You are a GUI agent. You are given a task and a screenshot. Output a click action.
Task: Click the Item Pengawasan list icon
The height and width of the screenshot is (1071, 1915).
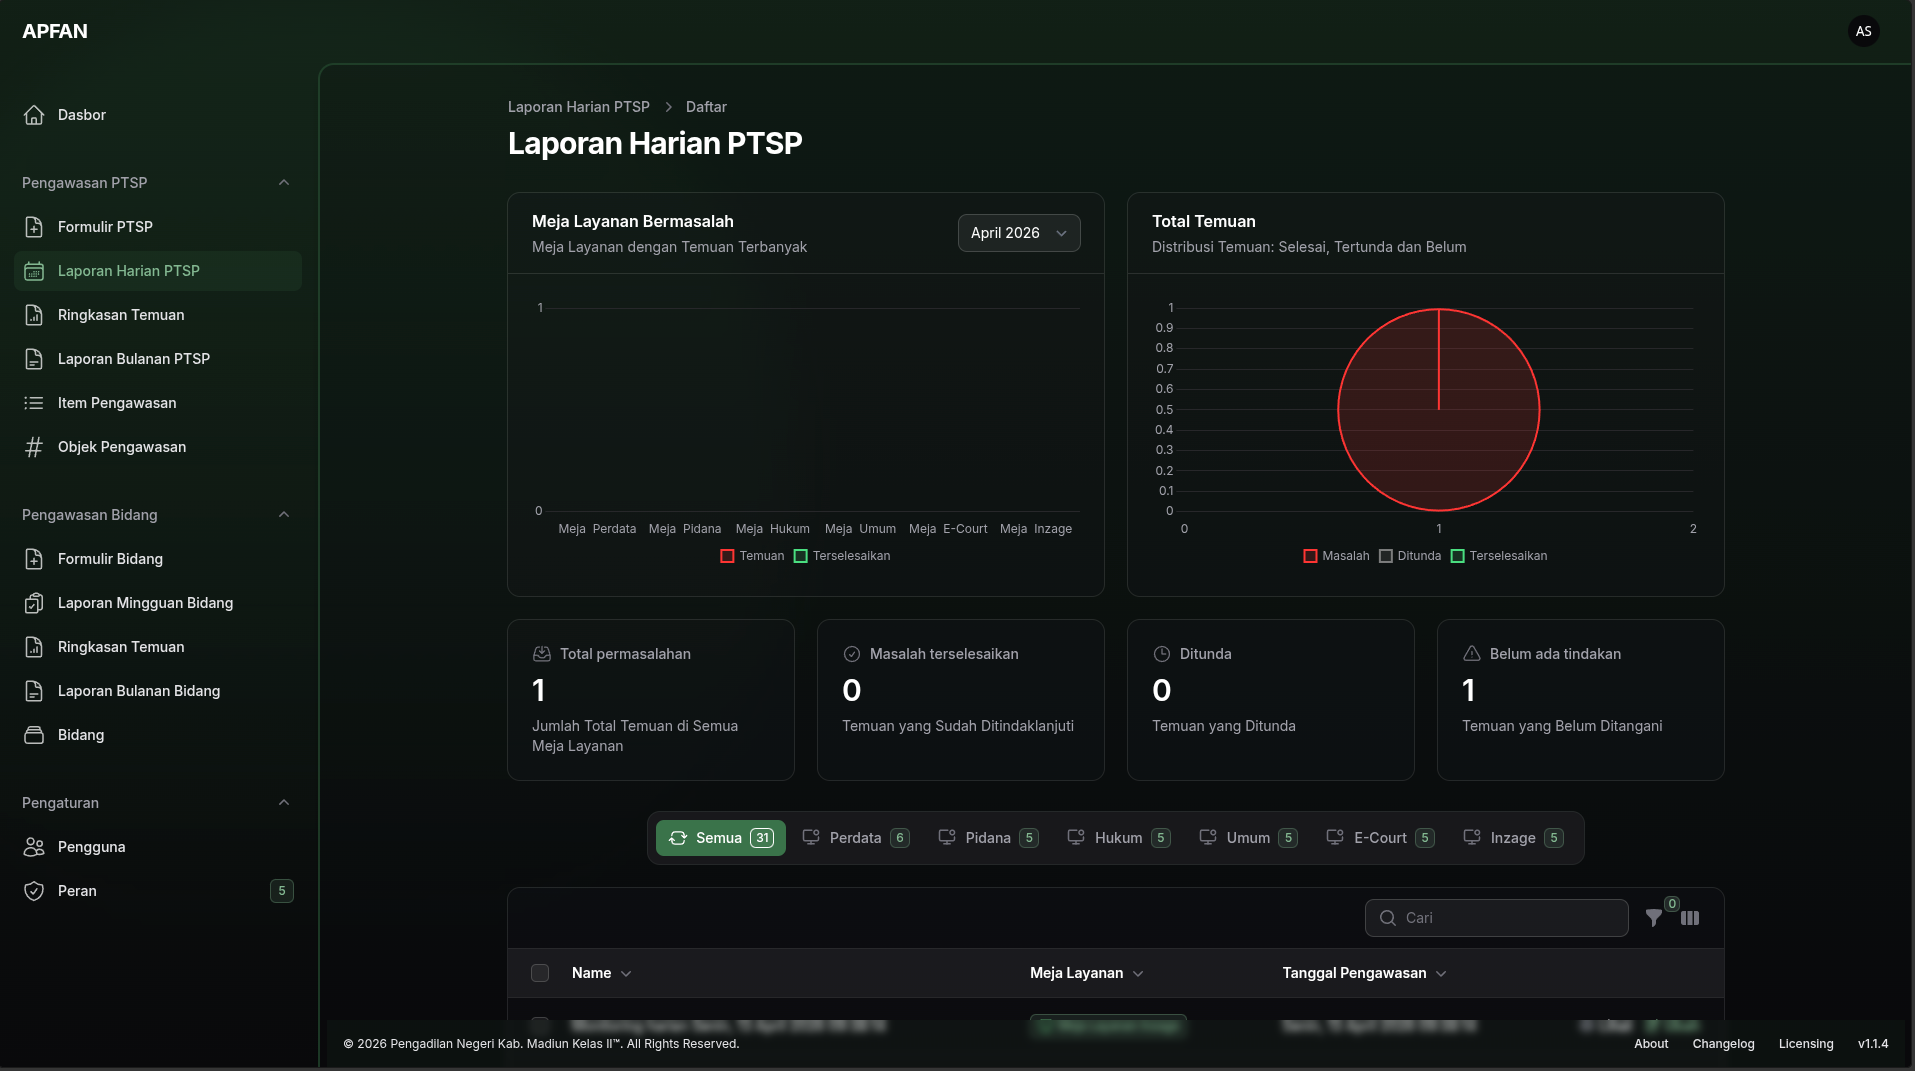(x=34, y=403)
